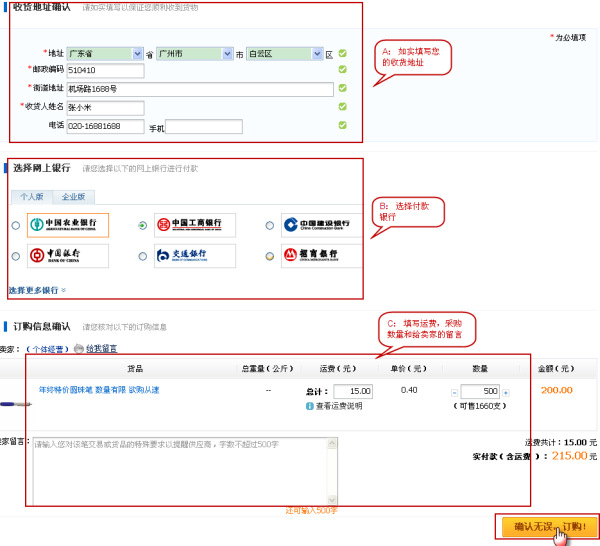Click the shipping fee info icon
The image size is (600, 546).
310,406
